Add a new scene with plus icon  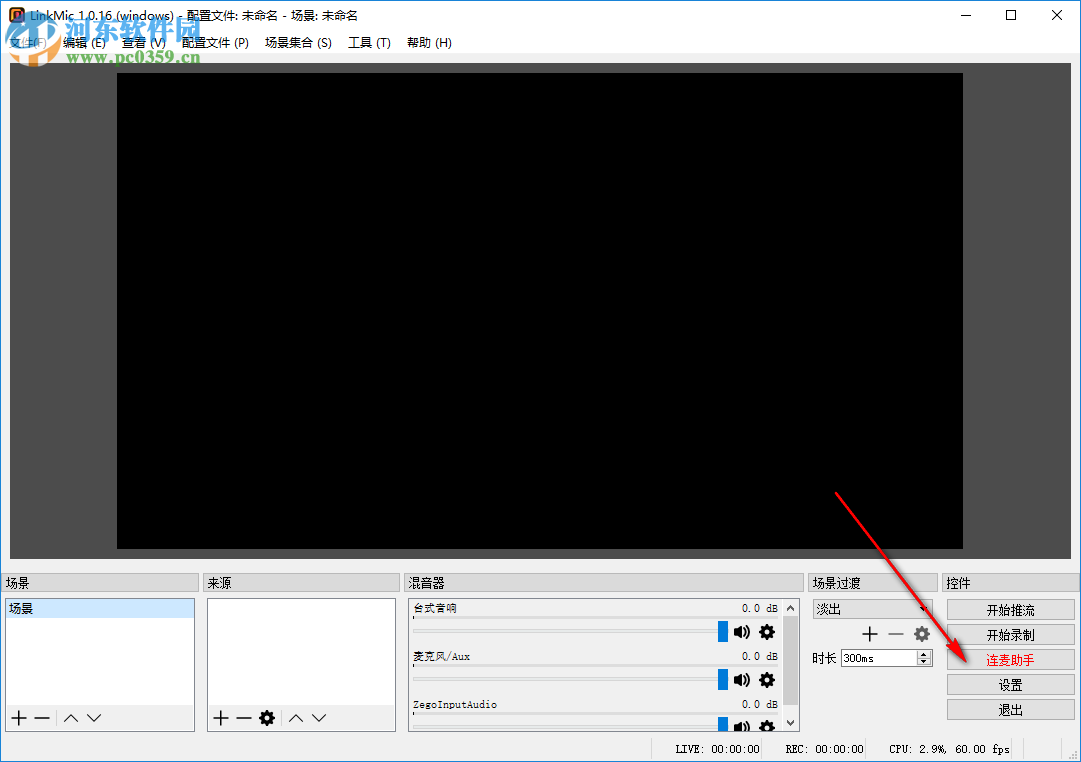19,718
